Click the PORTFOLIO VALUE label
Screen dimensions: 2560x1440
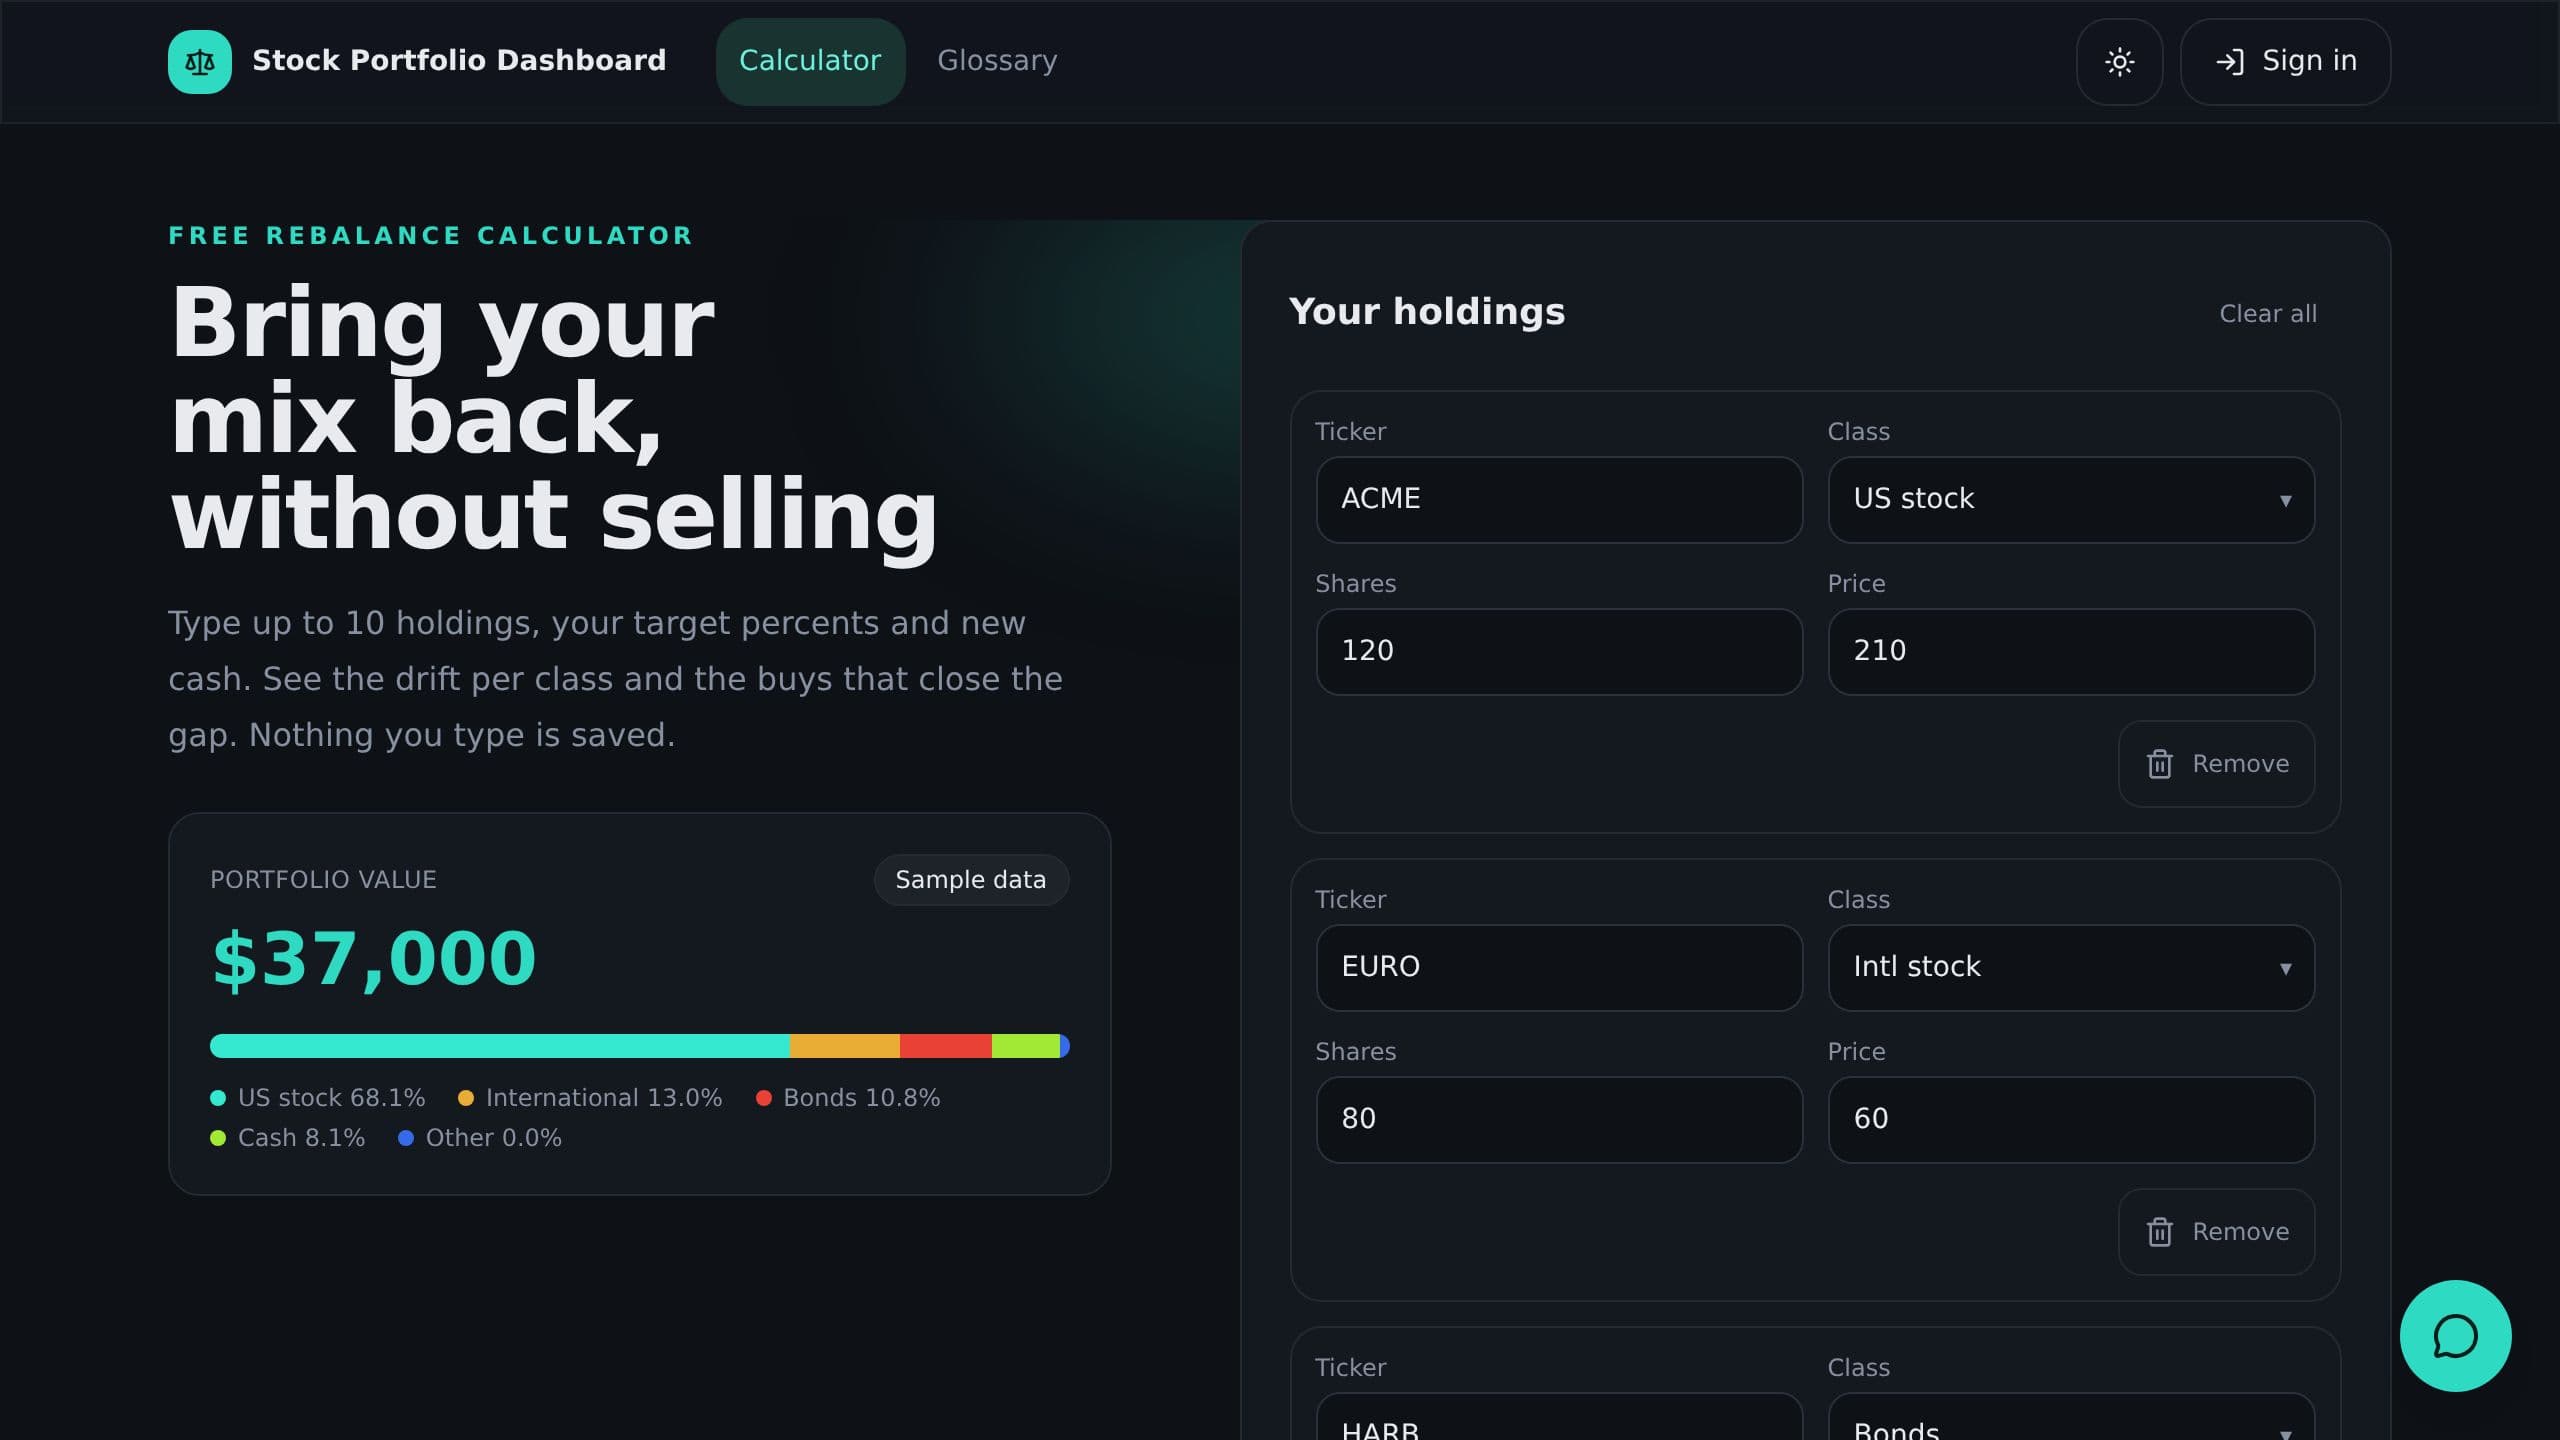pyautogui.click(x=323, y=880)
